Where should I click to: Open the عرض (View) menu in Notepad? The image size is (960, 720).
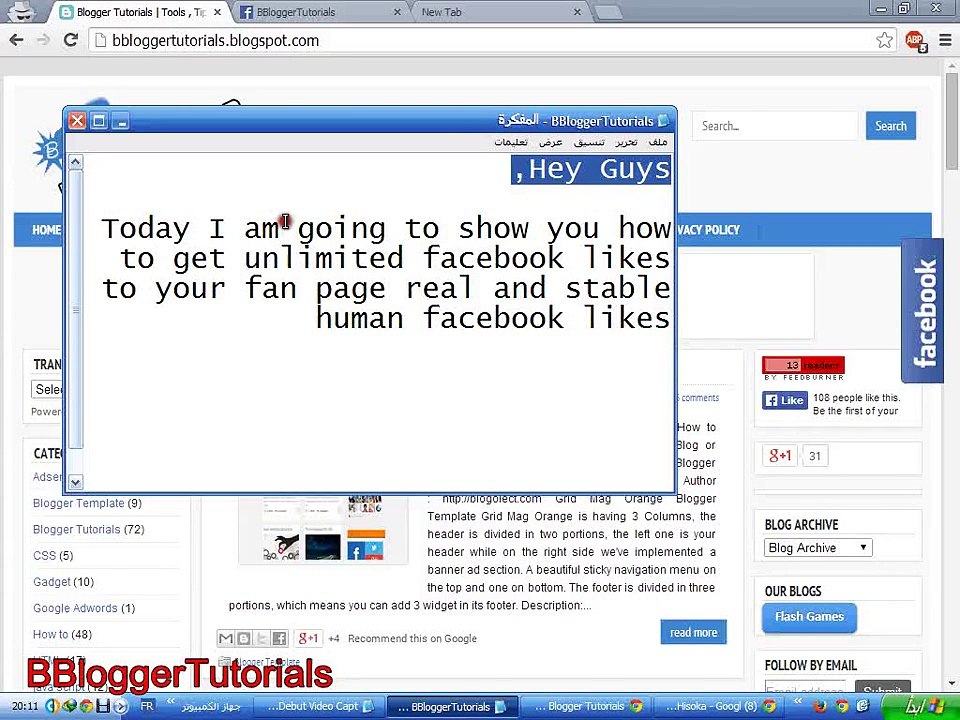550,142
